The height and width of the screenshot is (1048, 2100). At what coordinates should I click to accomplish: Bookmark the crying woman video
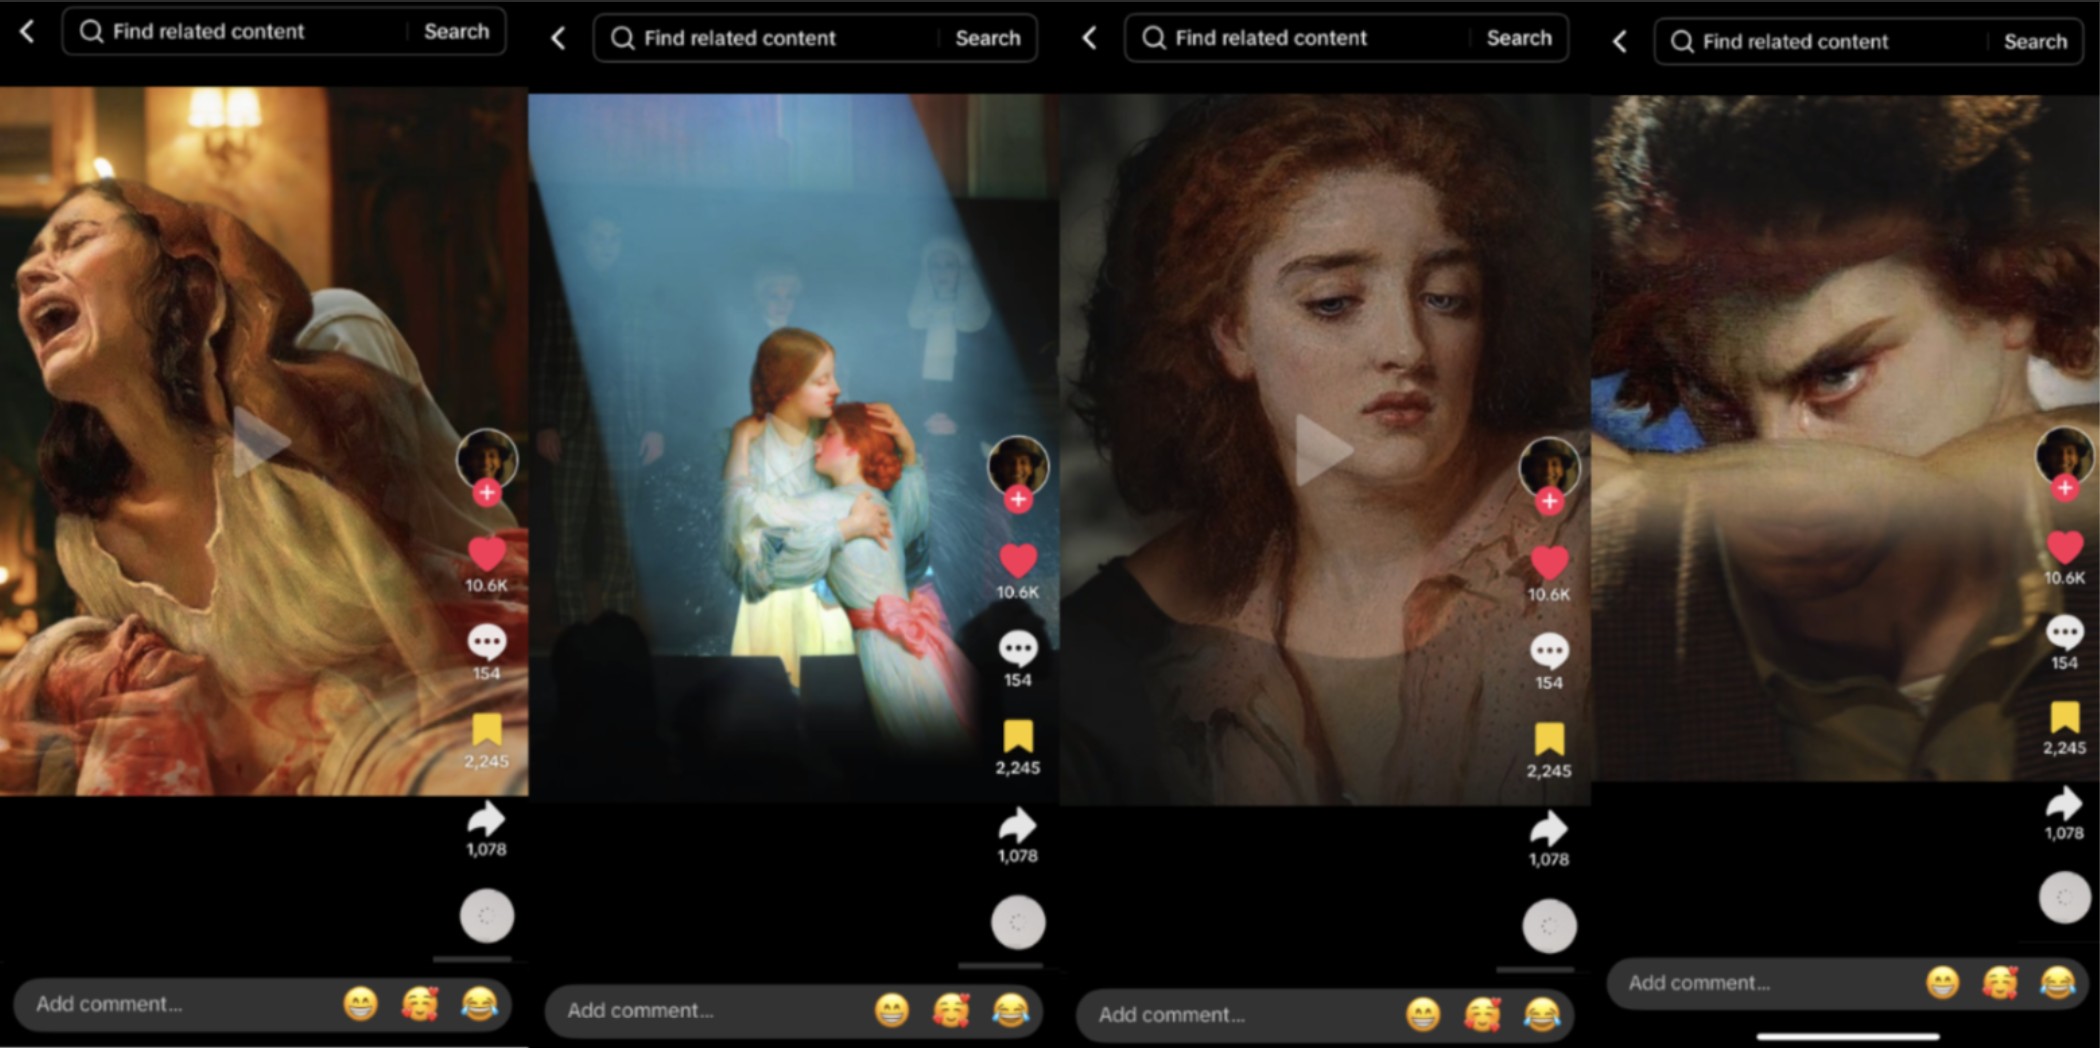coord(487,730)
